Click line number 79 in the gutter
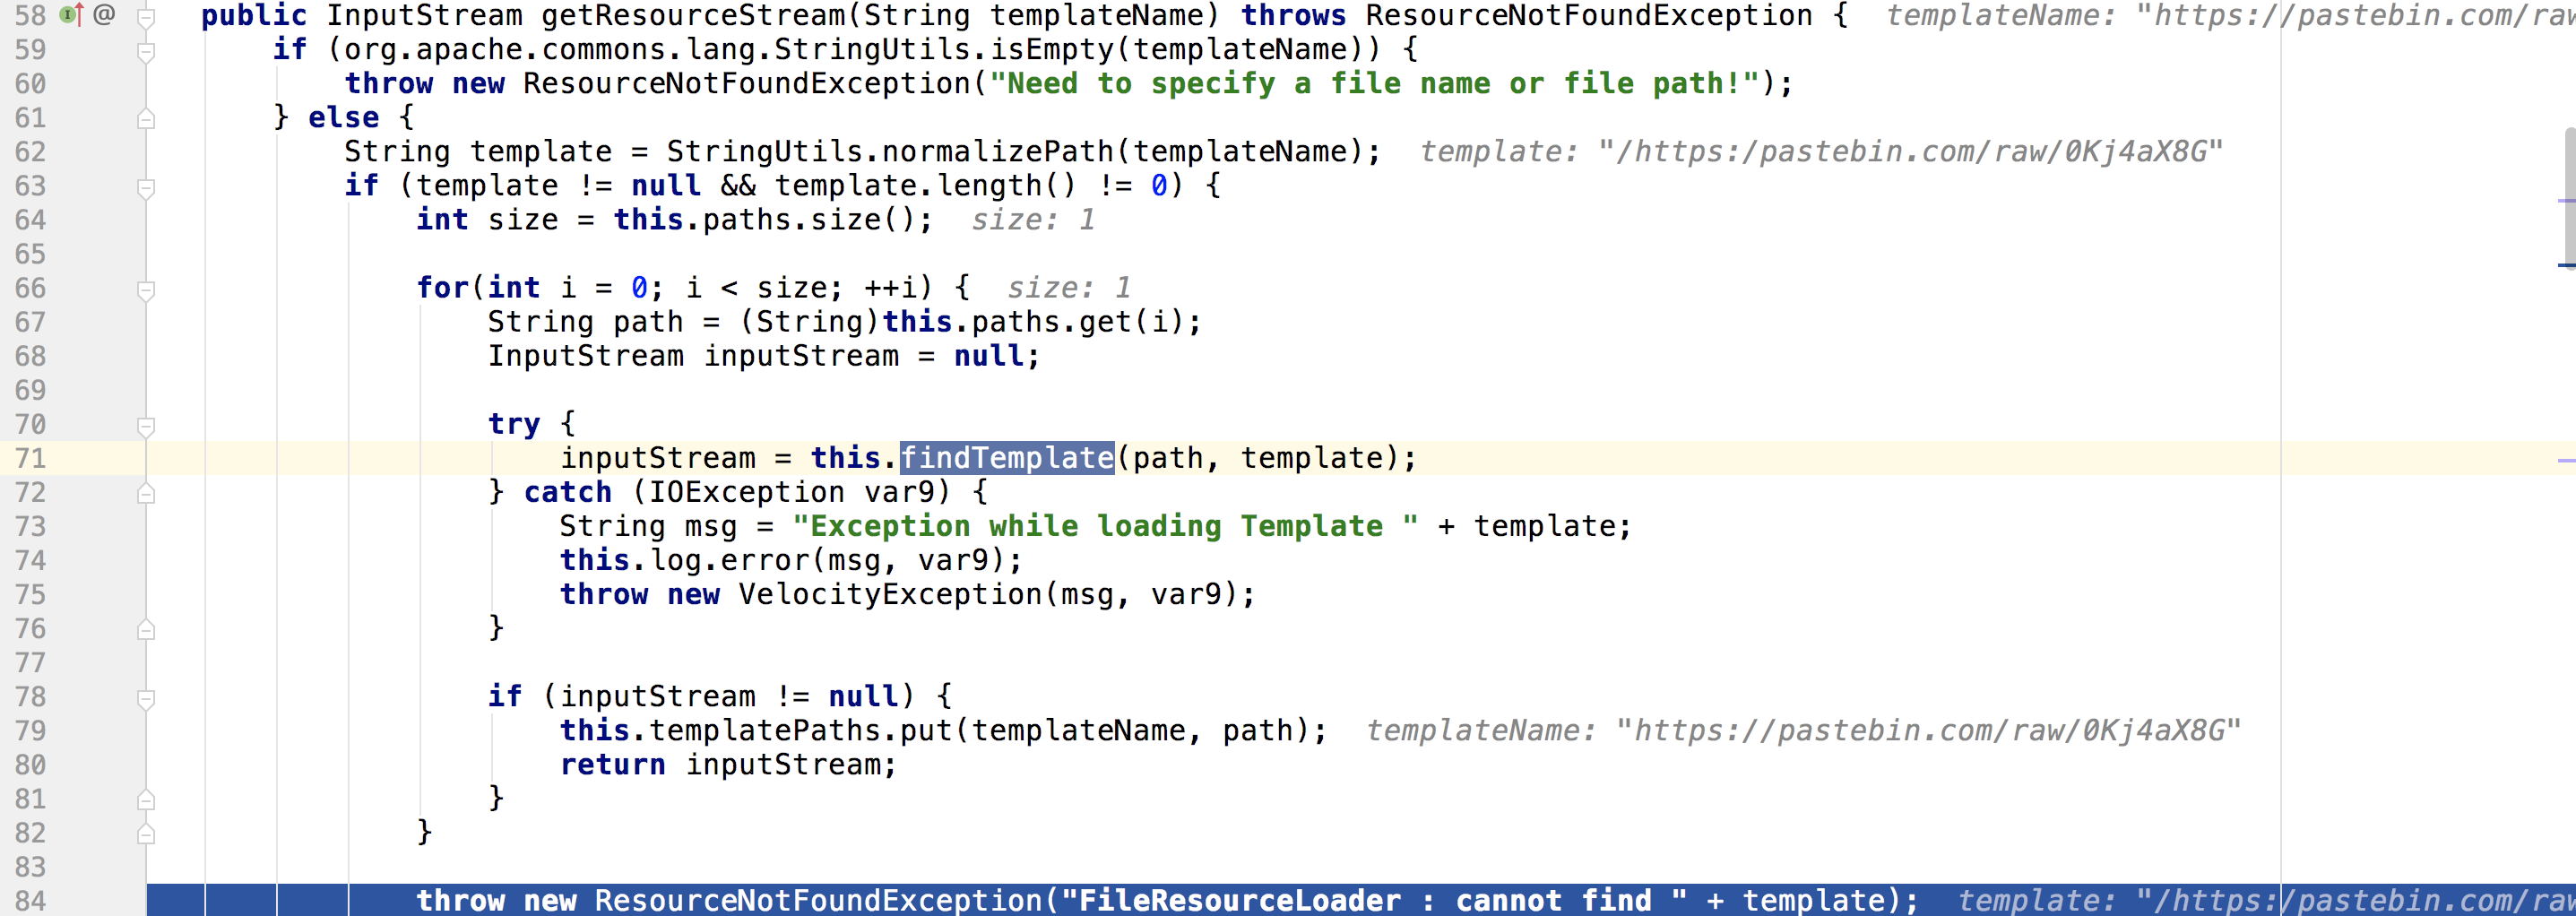The image size is (2576, 916). (31, 731)
